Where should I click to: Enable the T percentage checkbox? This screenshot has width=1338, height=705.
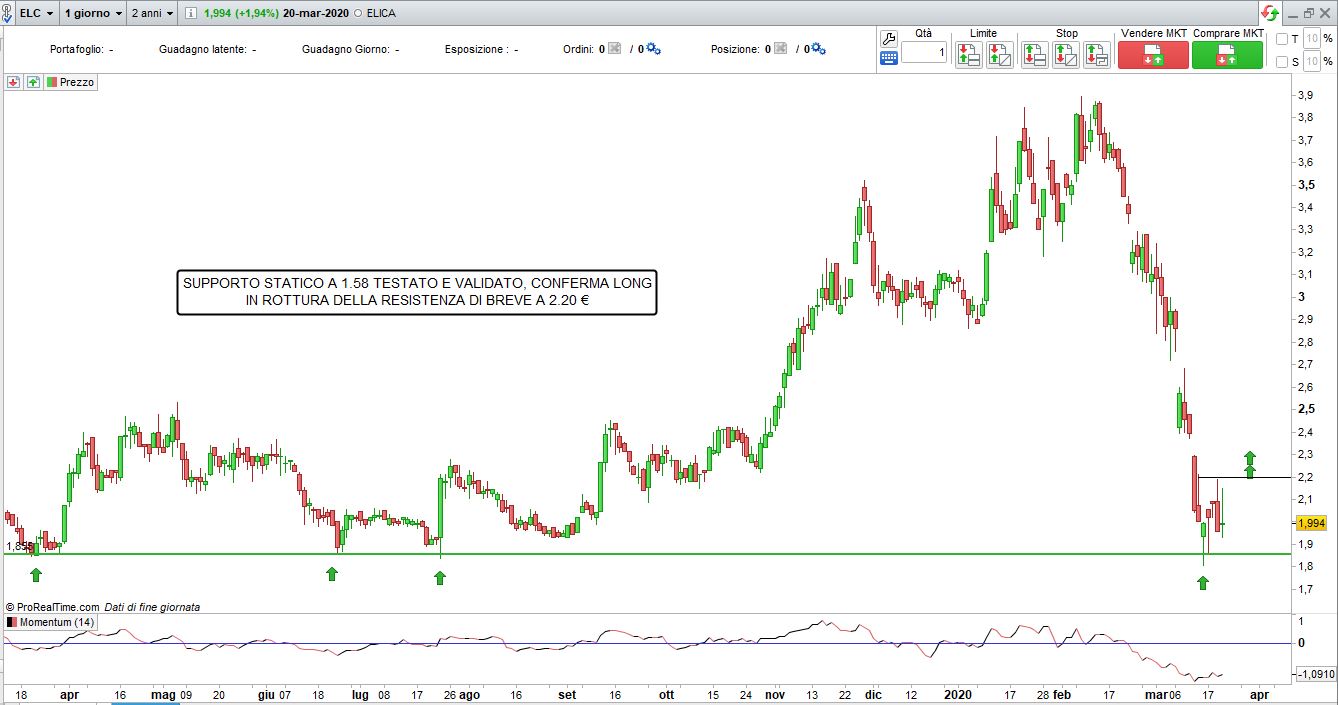pyautogui.click(x=1283, y=39)
